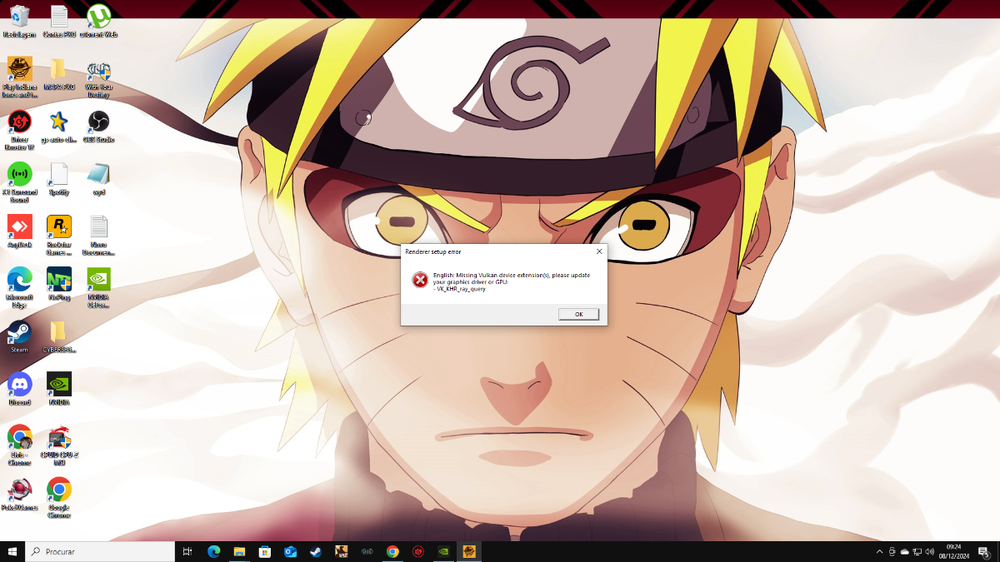
Task: Launch uTorrent Web from the desktop
Action: [x=98, y=17]
